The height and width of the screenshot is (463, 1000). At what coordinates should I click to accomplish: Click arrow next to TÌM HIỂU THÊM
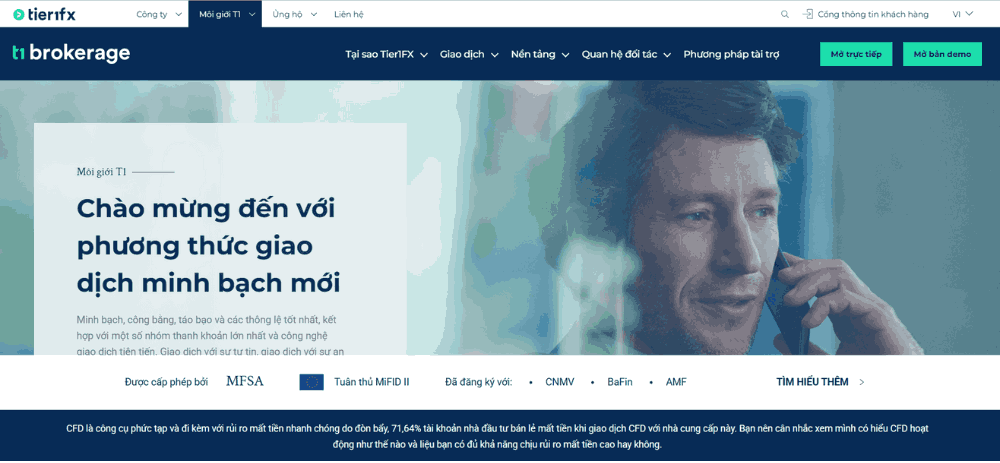862,382
